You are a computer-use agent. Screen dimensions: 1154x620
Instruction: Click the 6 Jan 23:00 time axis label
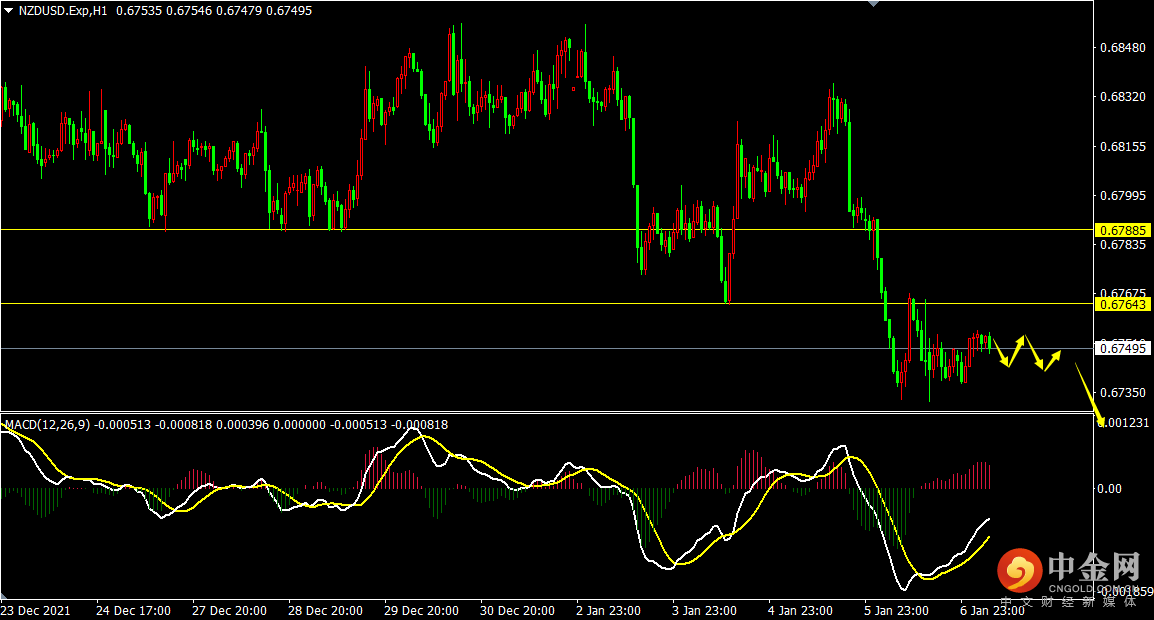[992, 610]
